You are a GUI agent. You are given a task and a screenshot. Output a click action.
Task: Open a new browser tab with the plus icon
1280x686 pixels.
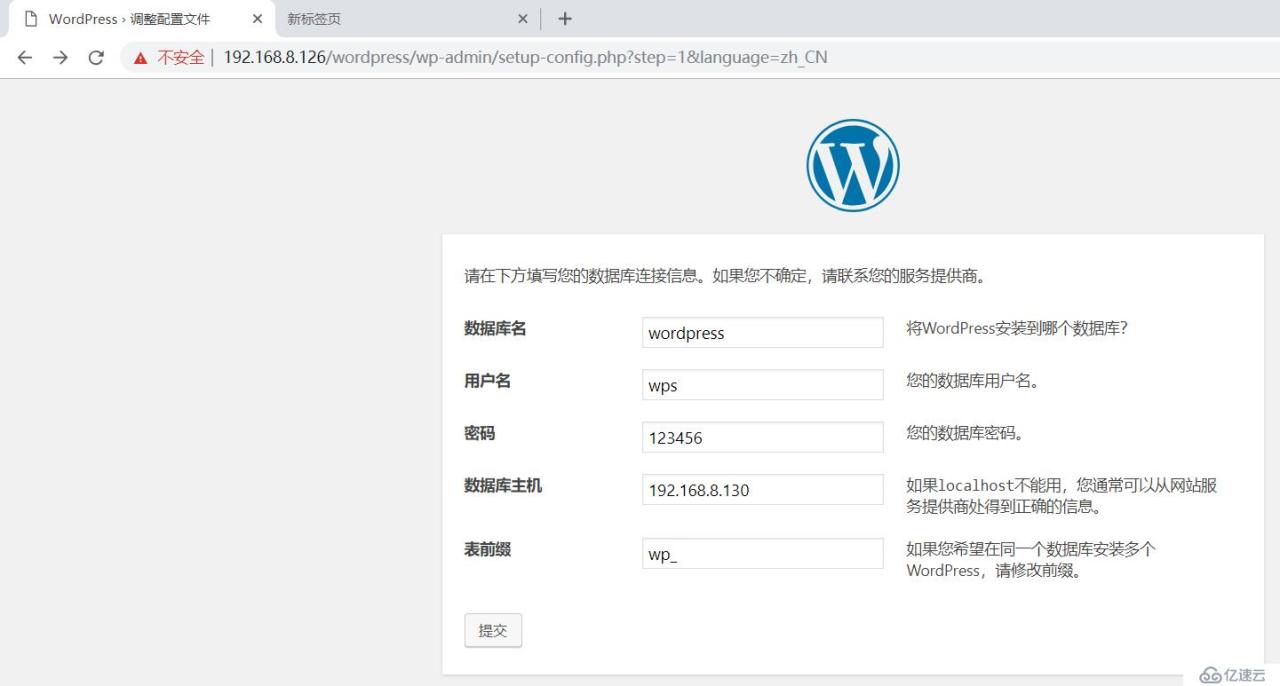tap(565, 18)
